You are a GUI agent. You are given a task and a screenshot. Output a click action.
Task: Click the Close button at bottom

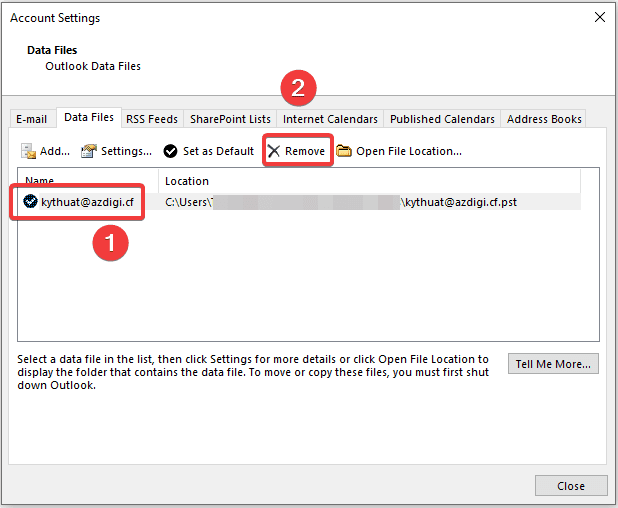(571, 486)
